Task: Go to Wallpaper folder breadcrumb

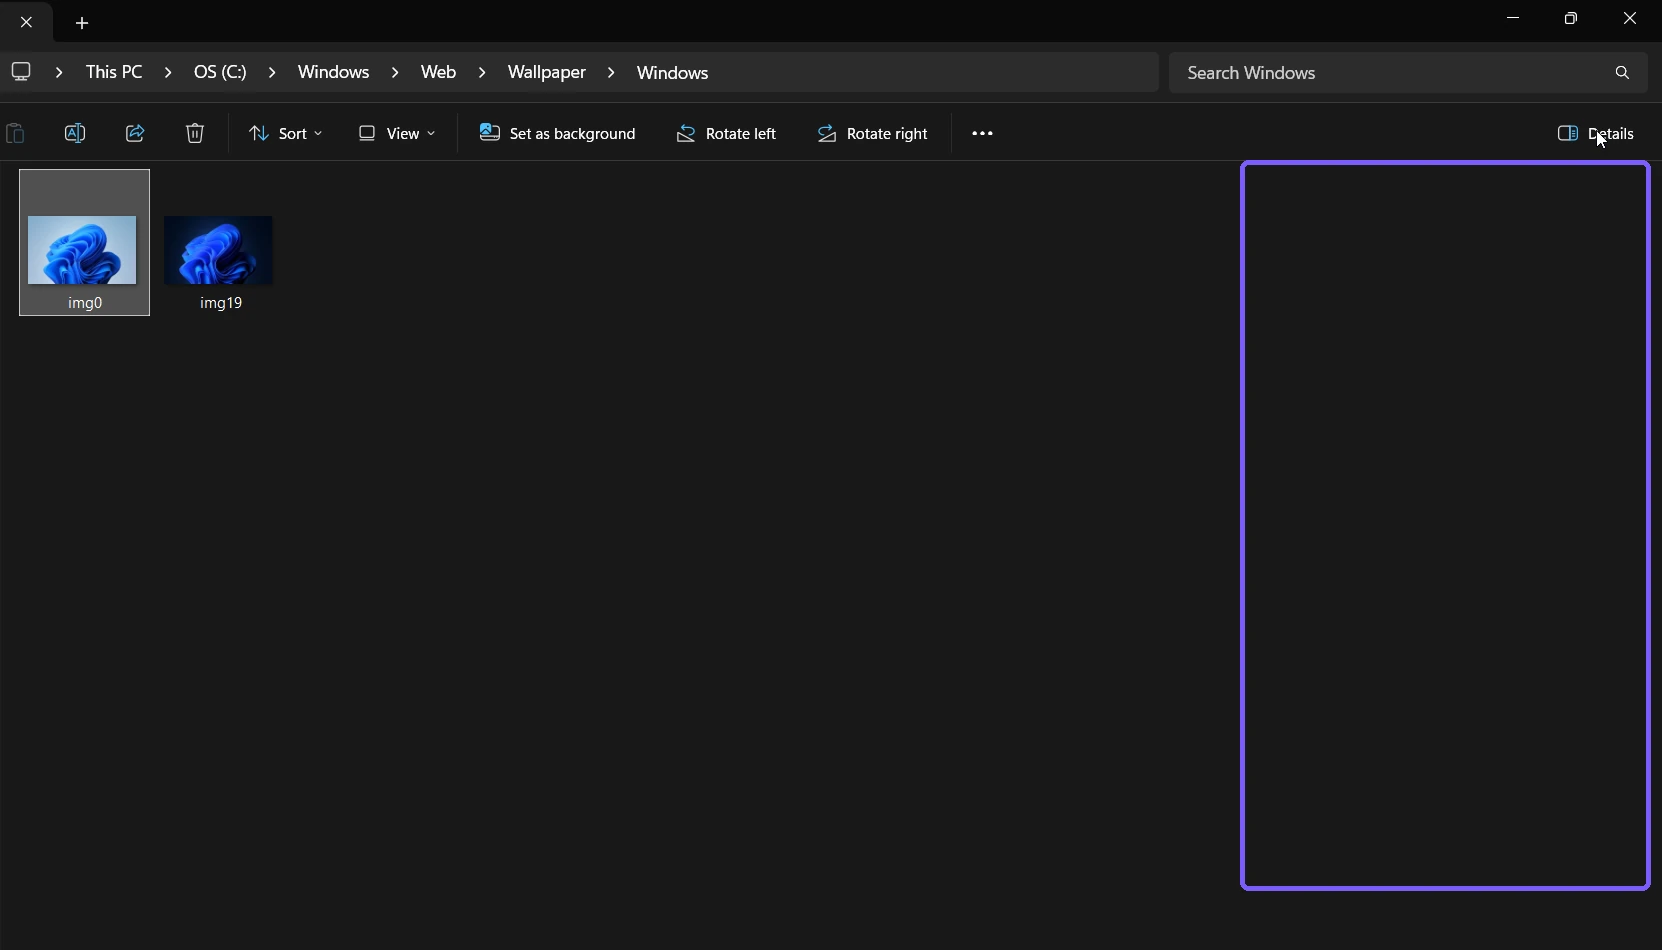Action: 547,72
